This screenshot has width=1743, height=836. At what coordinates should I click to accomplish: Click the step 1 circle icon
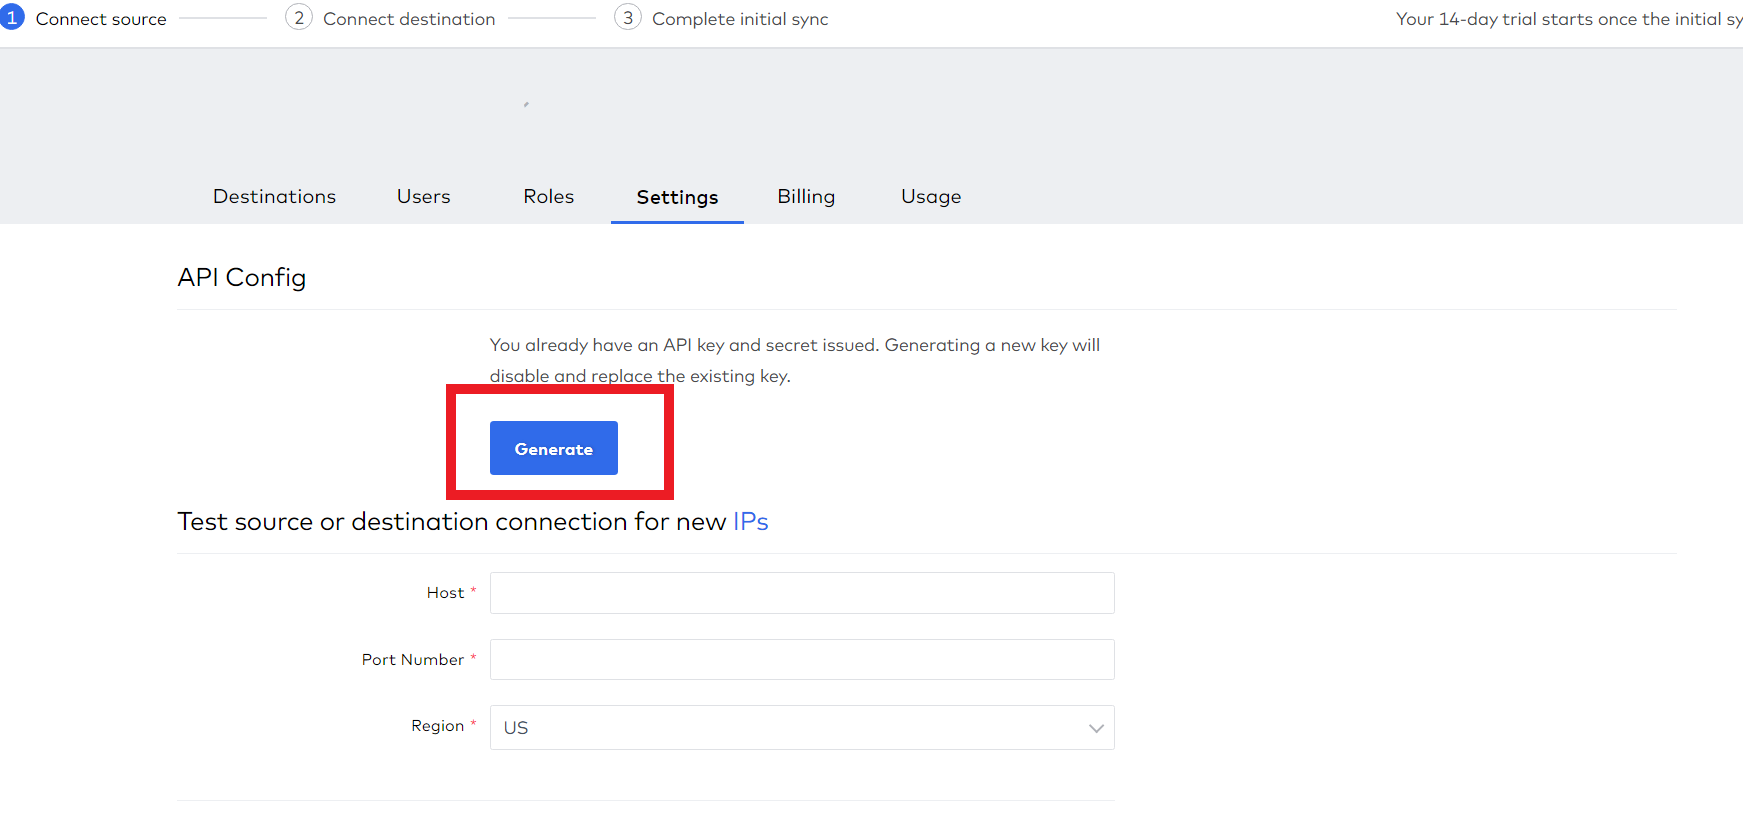point(12,18)
